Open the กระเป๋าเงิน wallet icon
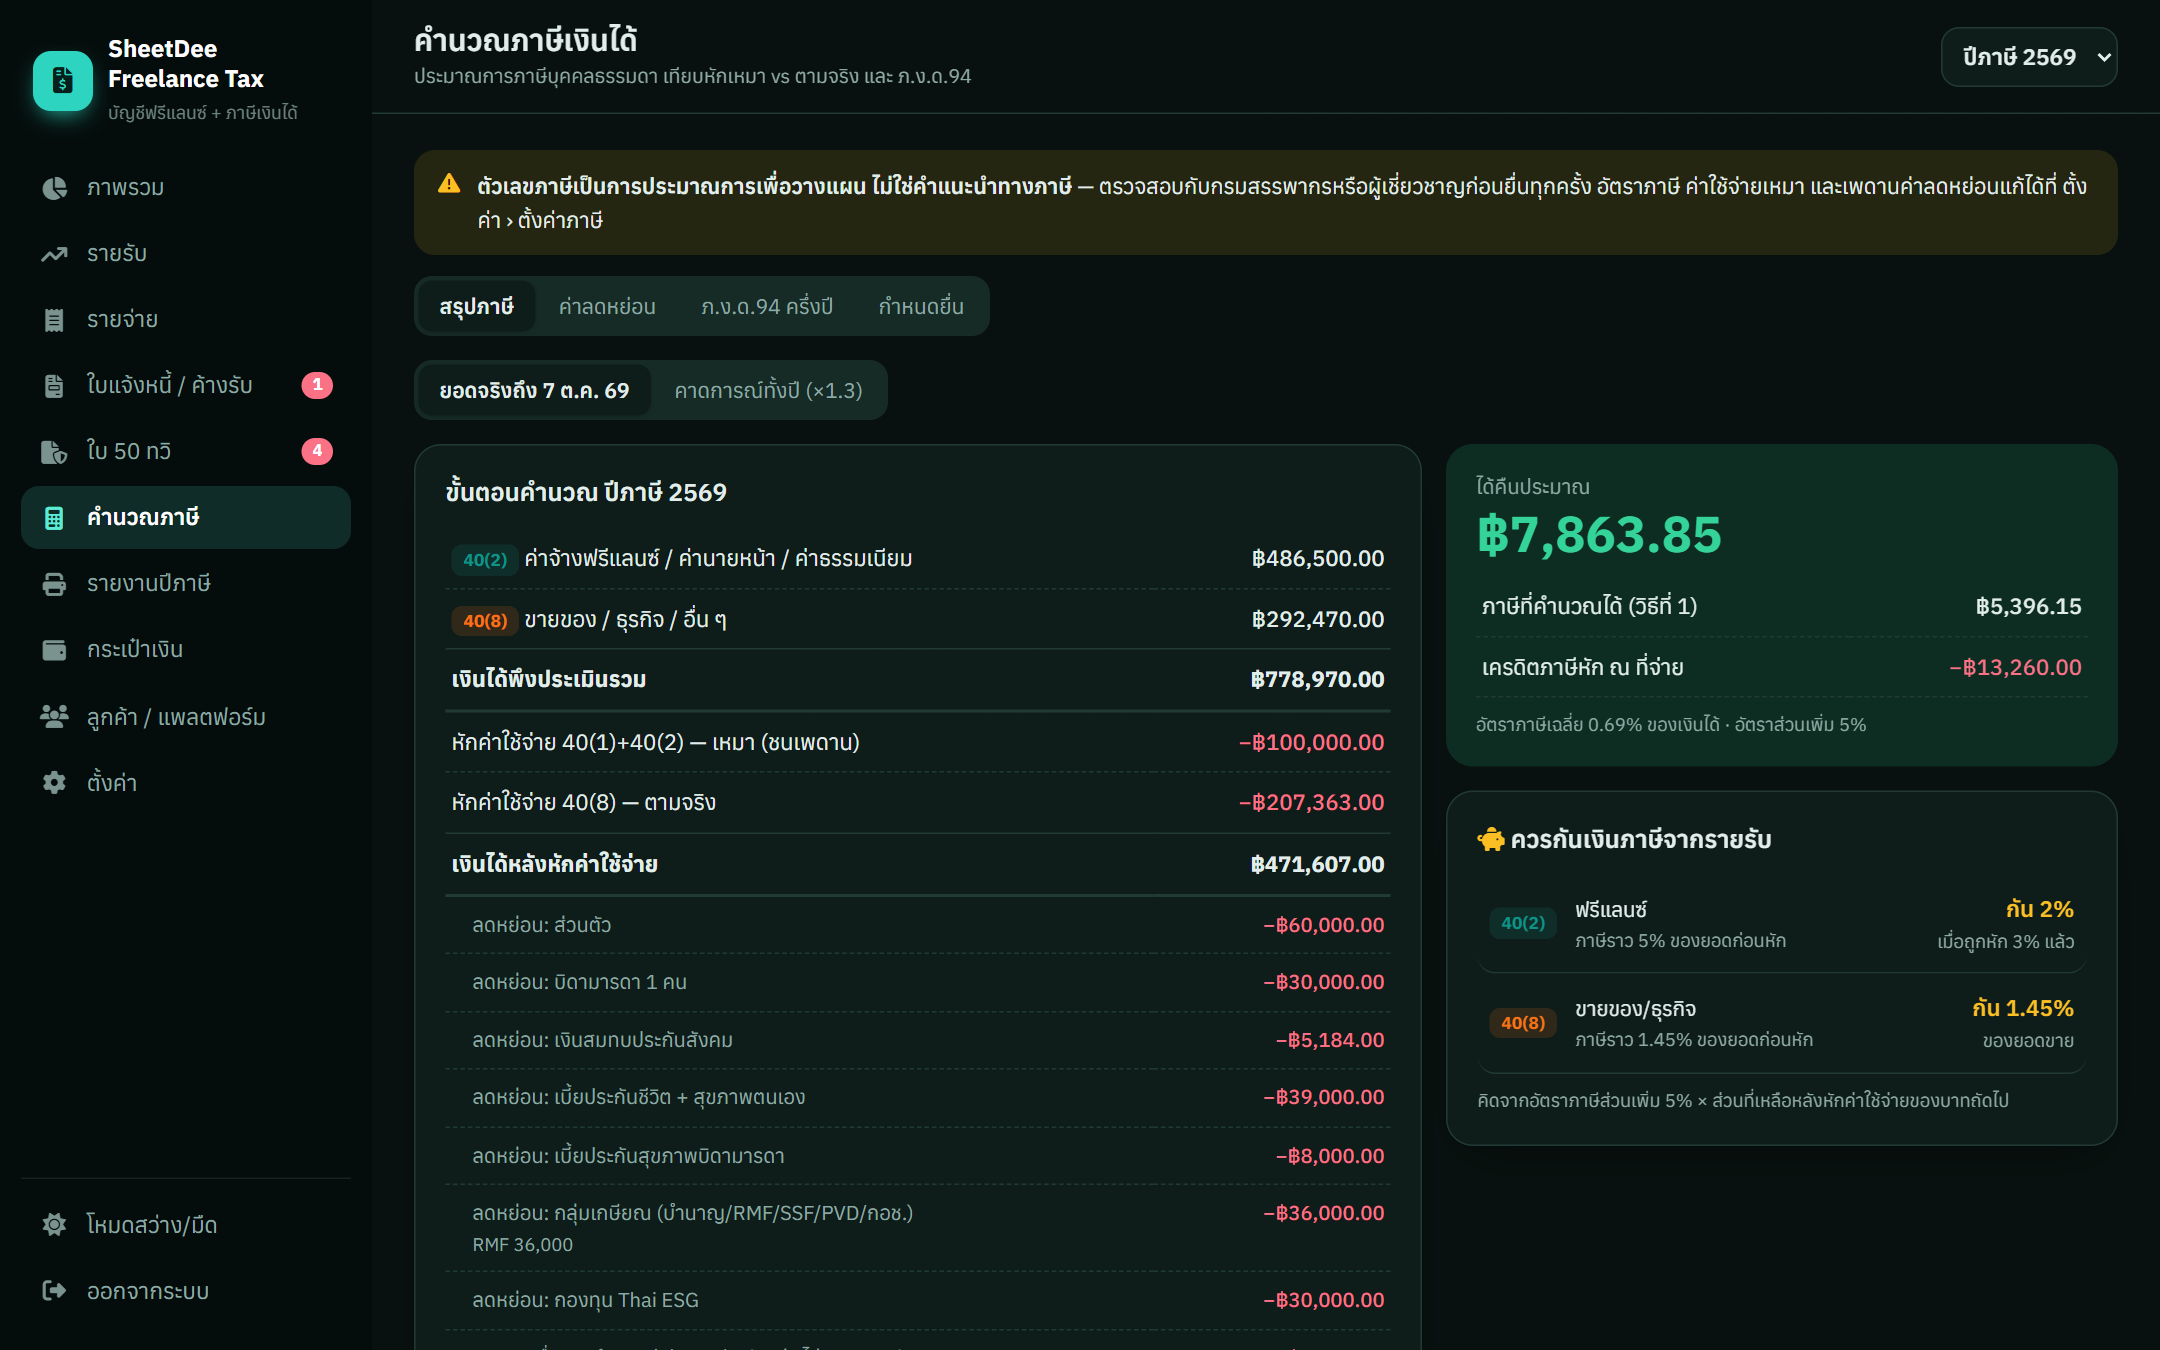The height and width of the screenshot is (1350, 2160). click(54, 650)
